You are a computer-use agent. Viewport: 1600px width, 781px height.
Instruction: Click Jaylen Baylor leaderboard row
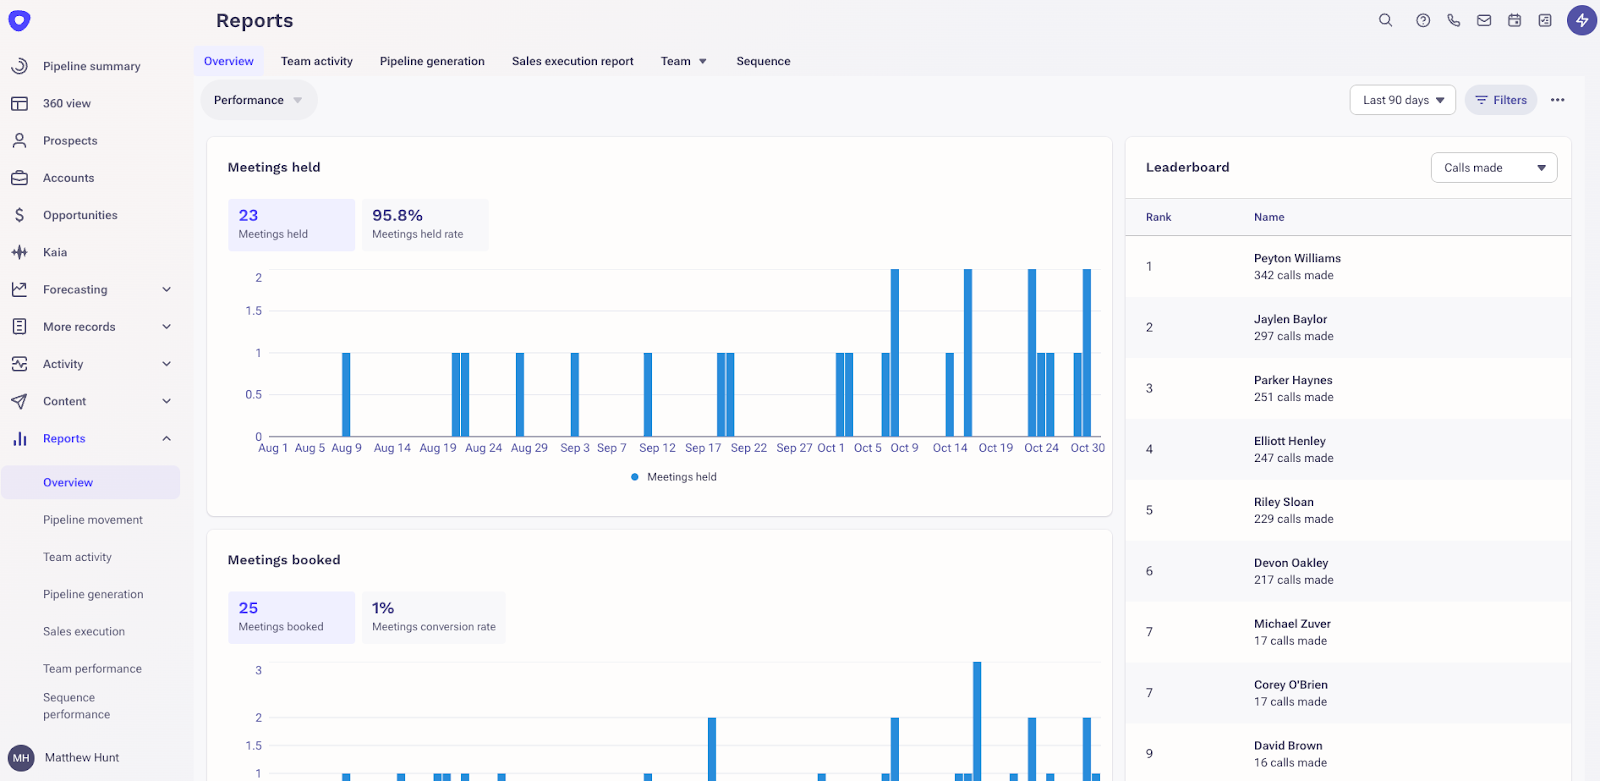coord(1348,327)
